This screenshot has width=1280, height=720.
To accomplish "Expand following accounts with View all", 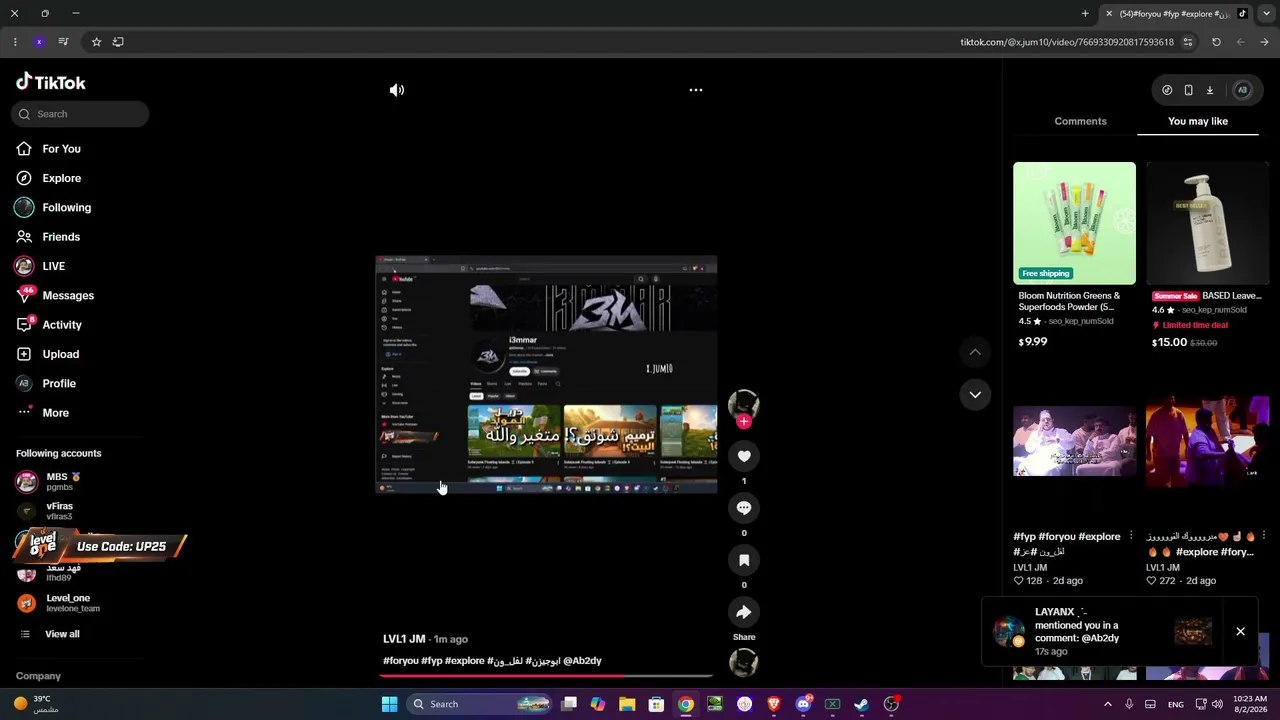I will (50, 634).
